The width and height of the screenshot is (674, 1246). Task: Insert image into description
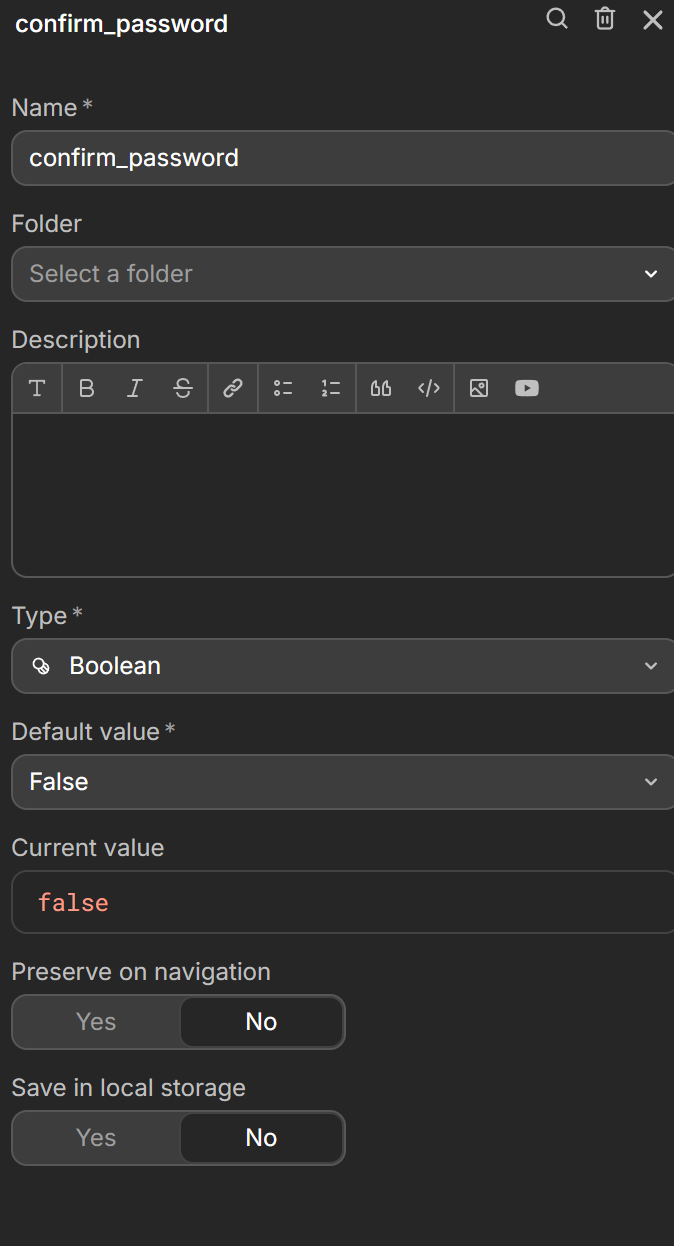[479, 389]
